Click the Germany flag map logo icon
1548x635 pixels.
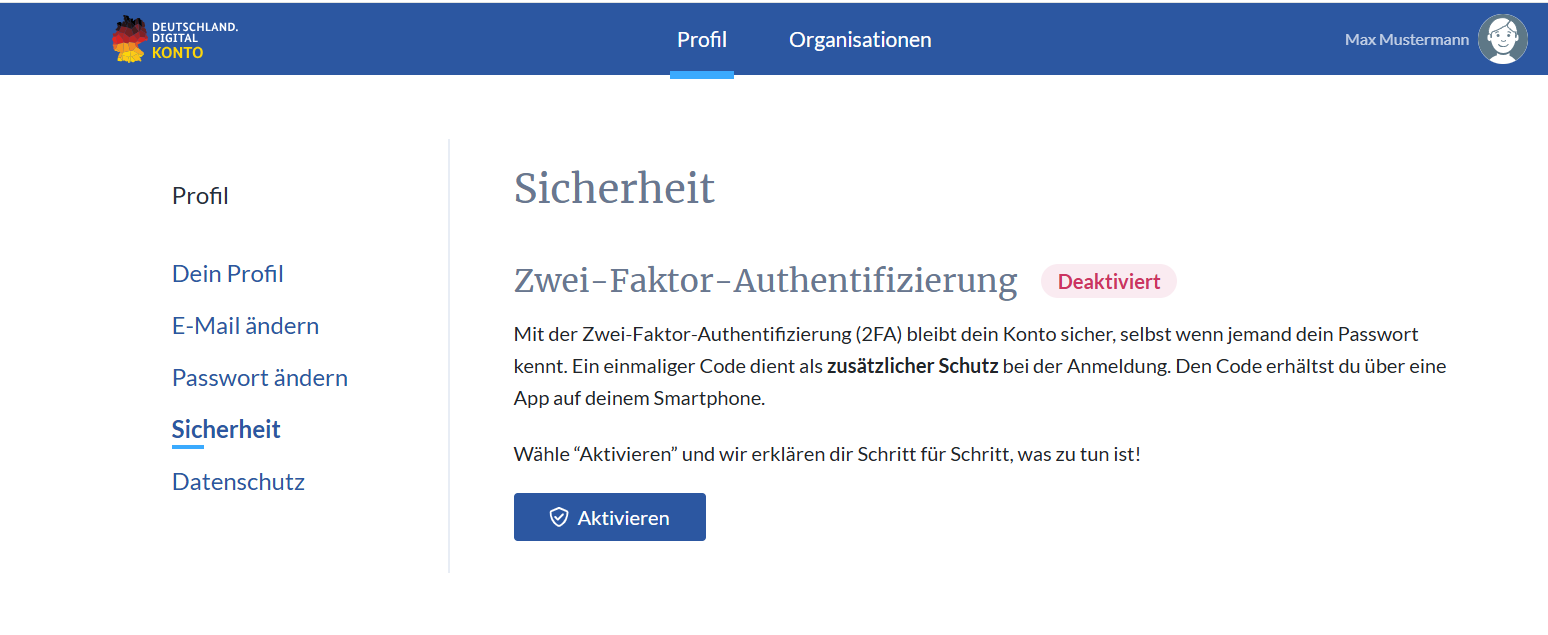pos(129,39)
